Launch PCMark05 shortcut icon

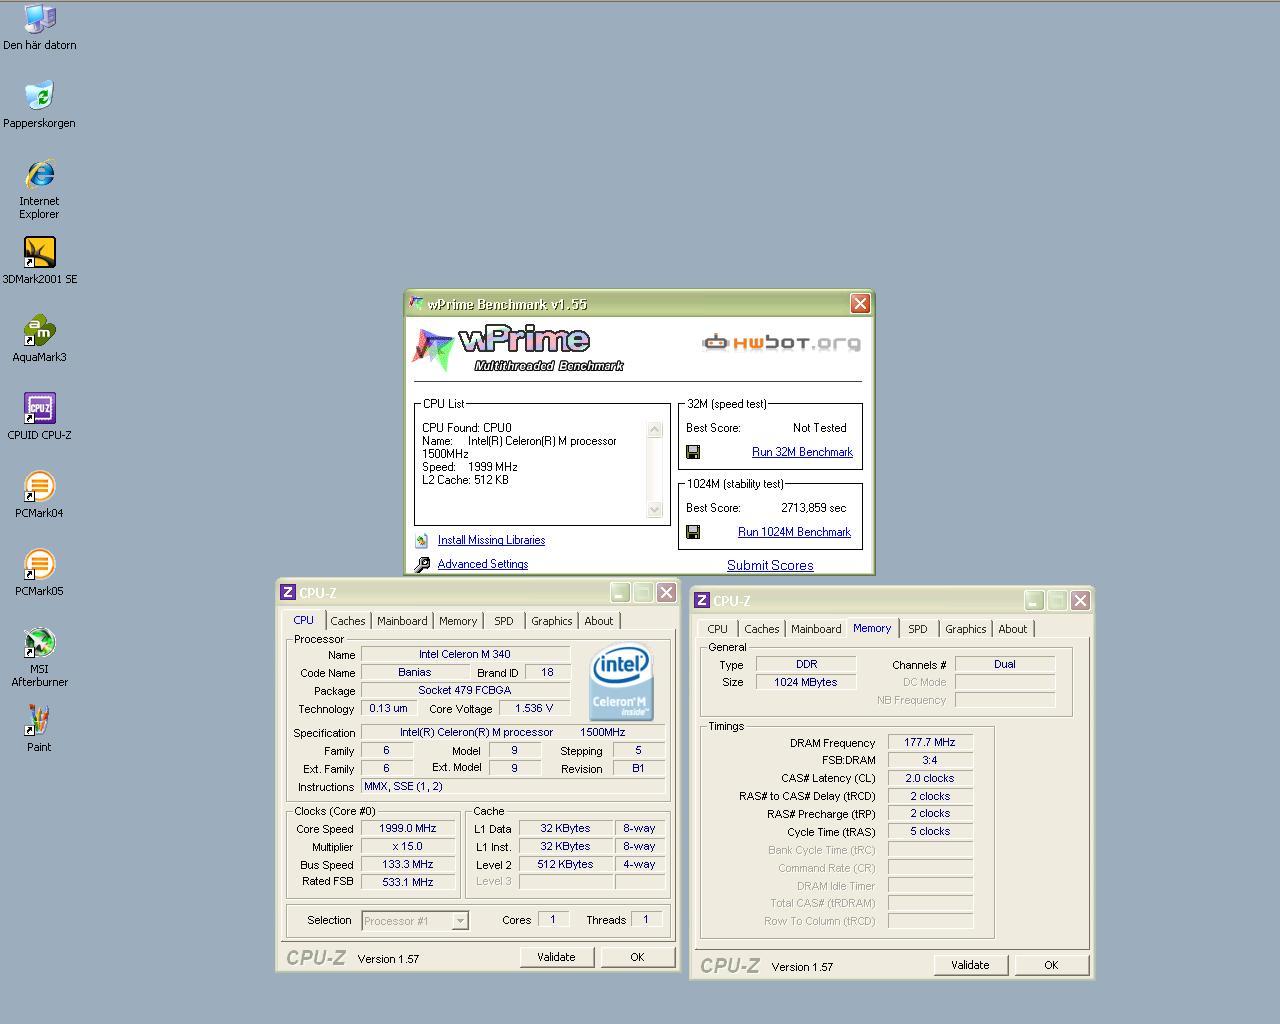pos(39,573)
